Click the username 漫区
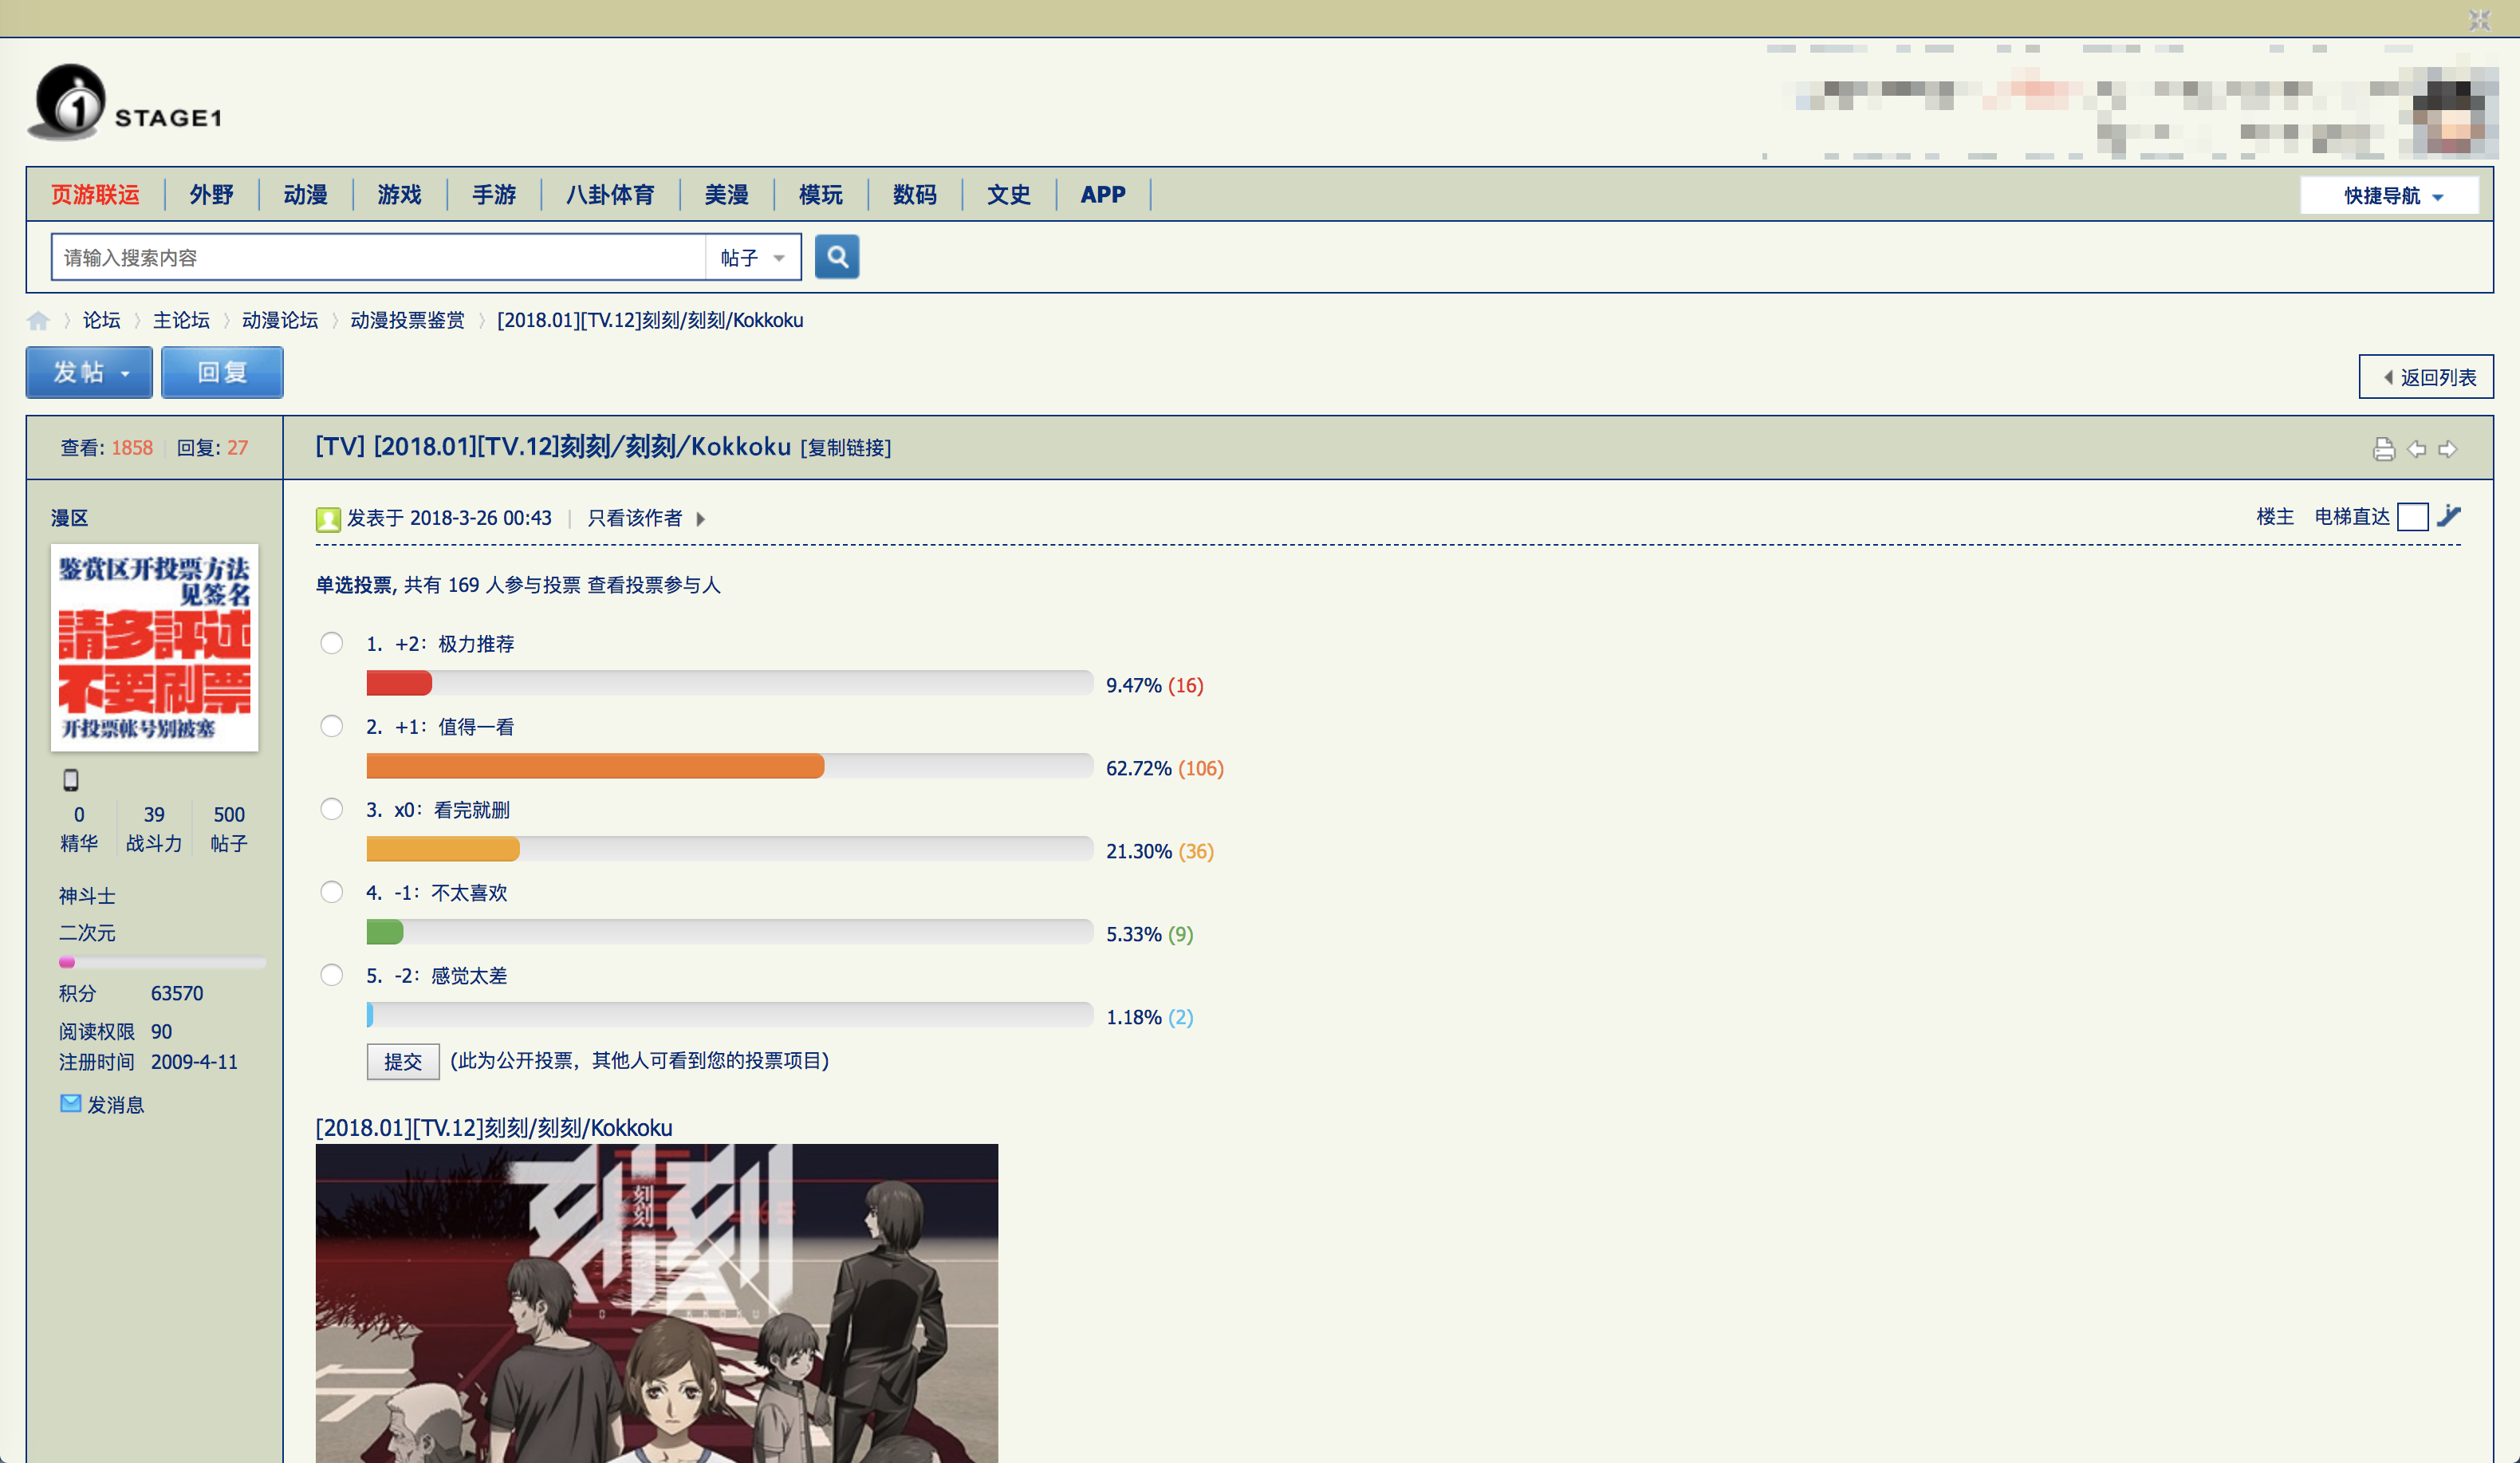The width and height of the screenshot is (2520, 1463). (69, 518)
